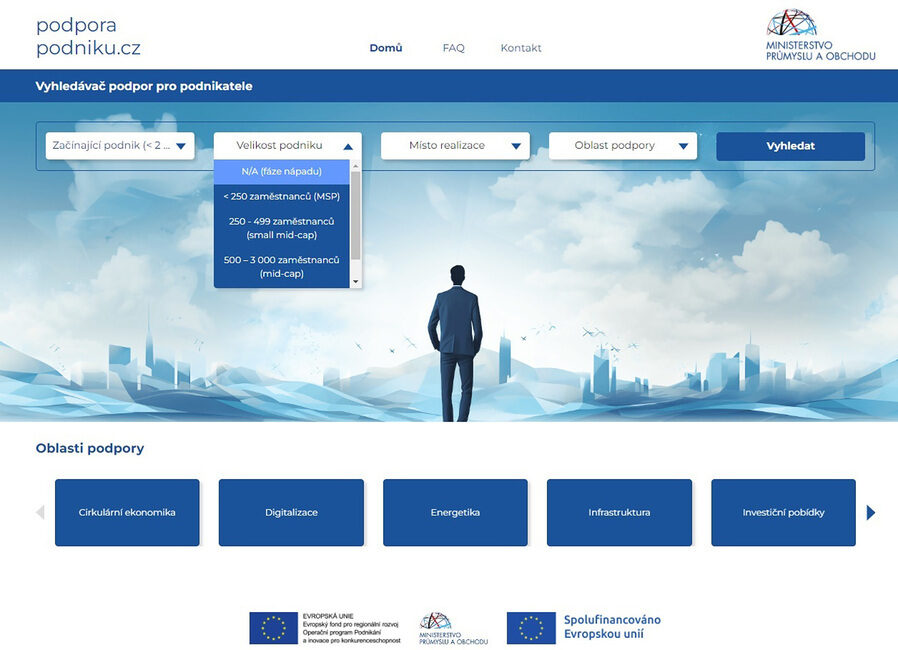Expand the Místo realizace dropdown
898x650 pixels.
[455, 146]
